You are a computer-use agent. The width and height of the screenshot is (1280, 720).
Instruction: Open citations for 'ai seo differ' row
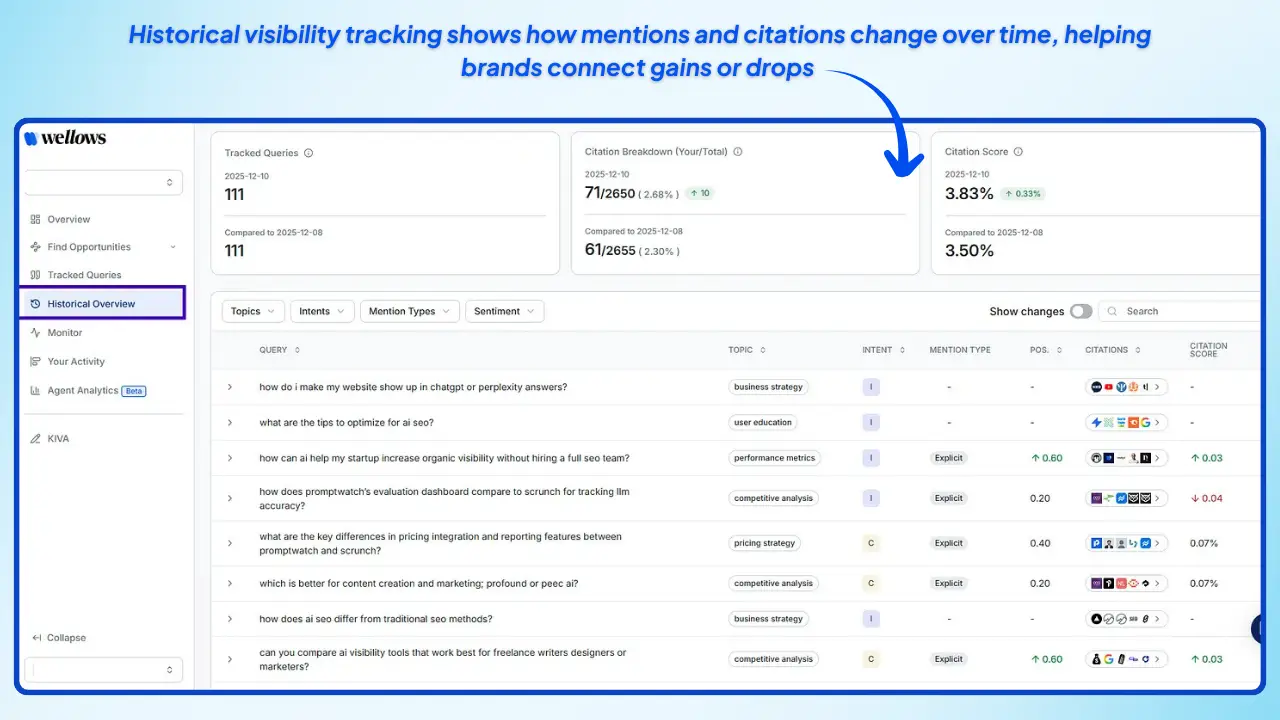click(1127, 619)
